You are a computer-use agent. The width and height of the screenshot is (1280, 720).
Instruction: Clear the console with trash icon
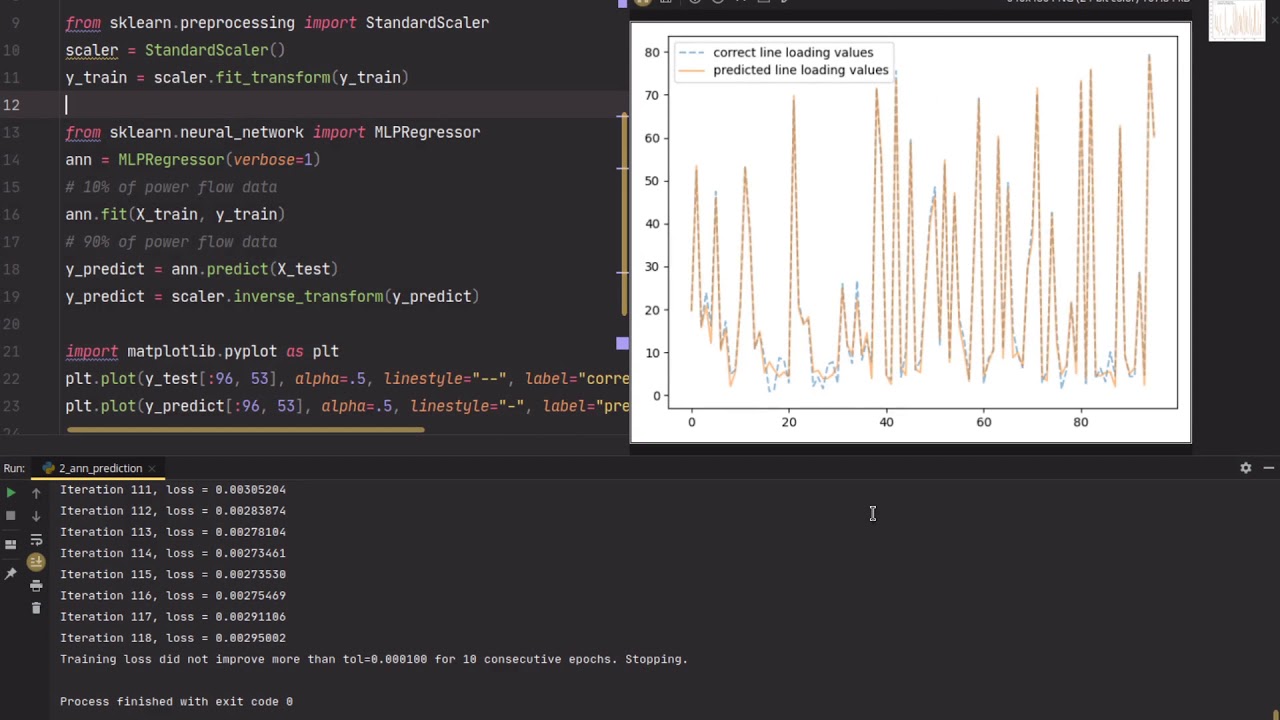pyautogui.click(x=36, y=607)
